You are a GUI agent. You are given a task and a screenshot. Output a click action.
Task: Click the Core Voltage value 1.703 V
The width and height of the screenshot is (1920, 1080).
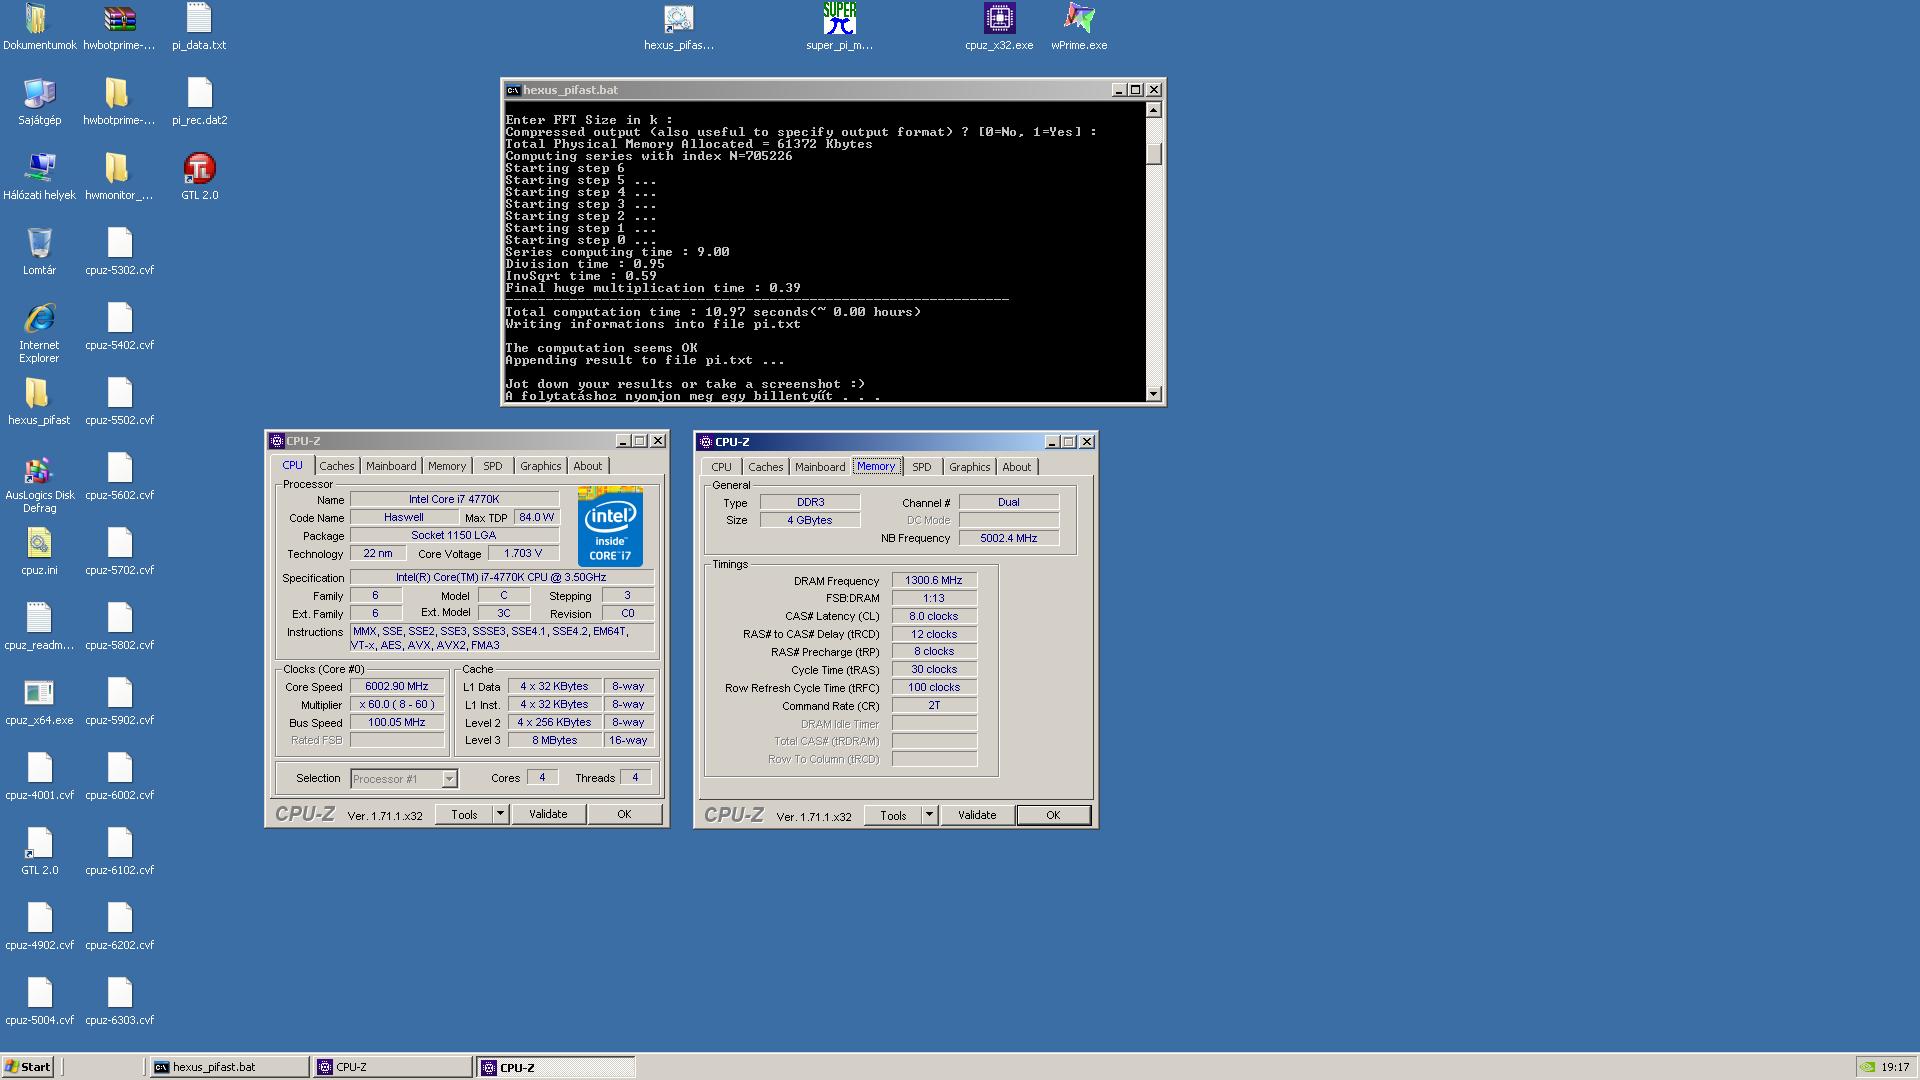coord(523,553)
